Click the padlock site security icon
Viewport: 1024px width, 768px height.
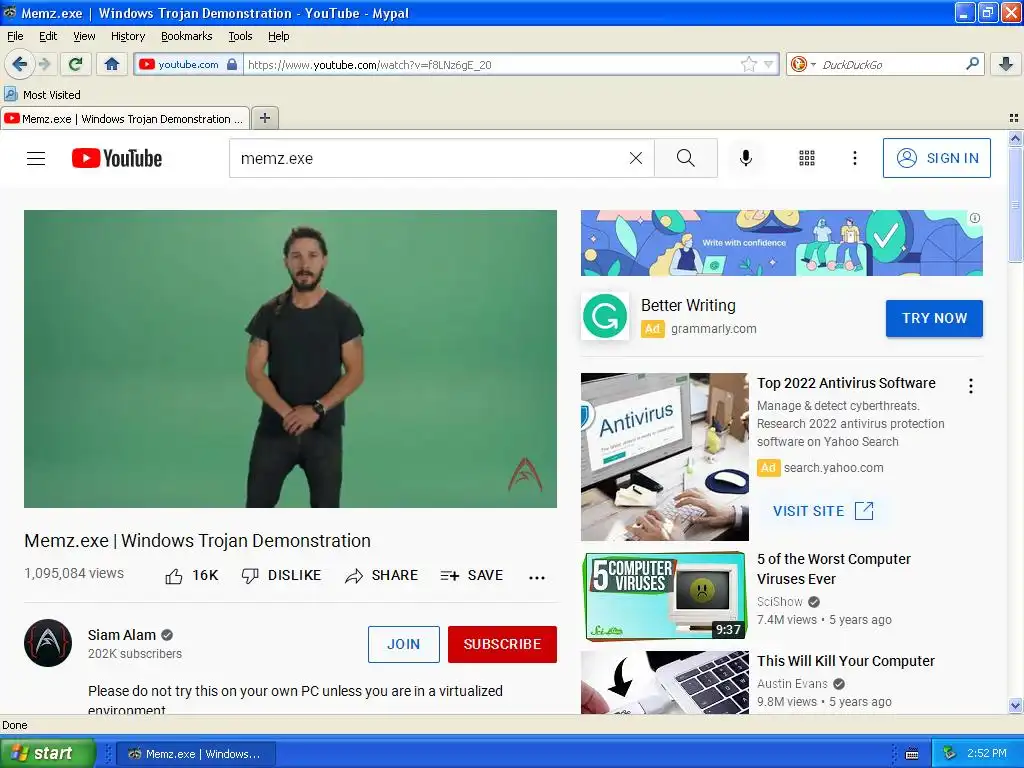point(232,64)
